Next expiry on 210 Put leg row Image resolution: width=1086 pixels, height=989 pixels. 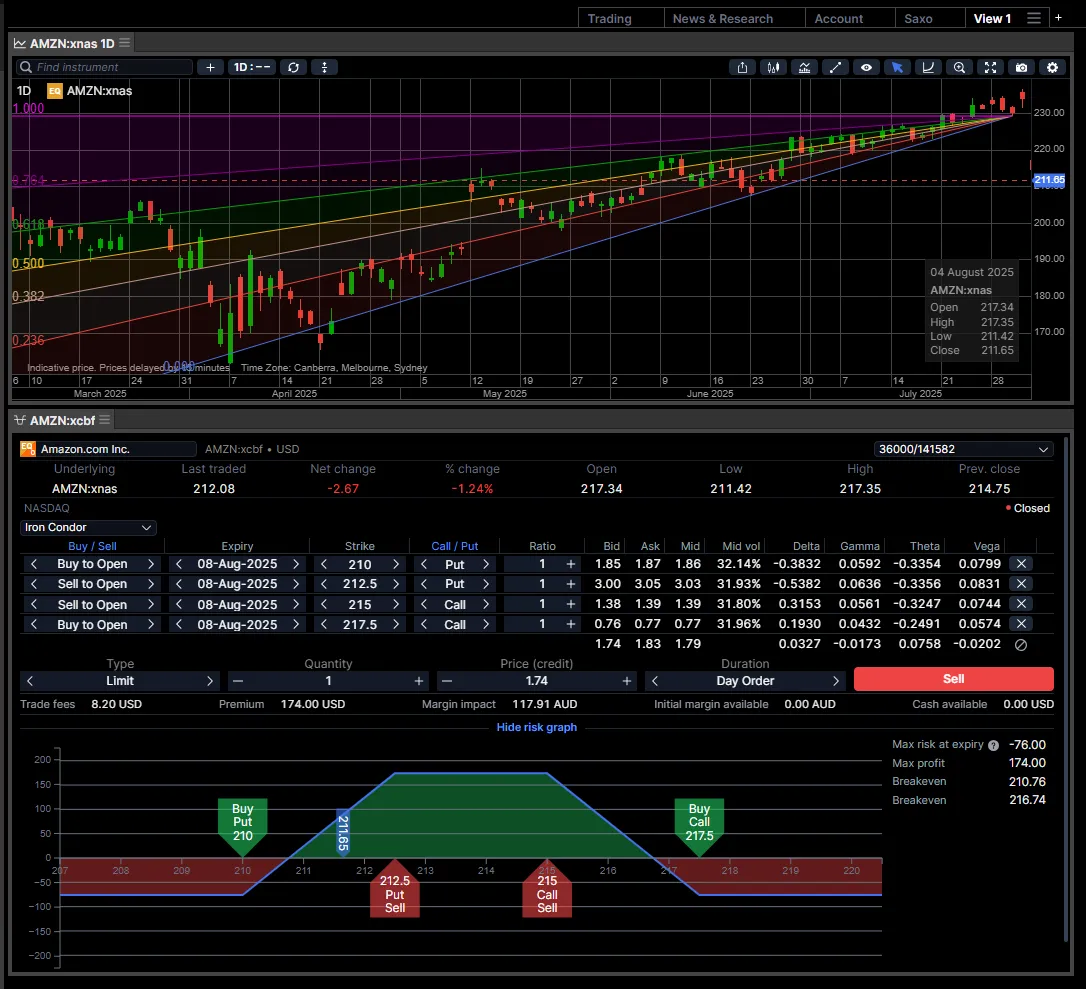click(296, 564)
